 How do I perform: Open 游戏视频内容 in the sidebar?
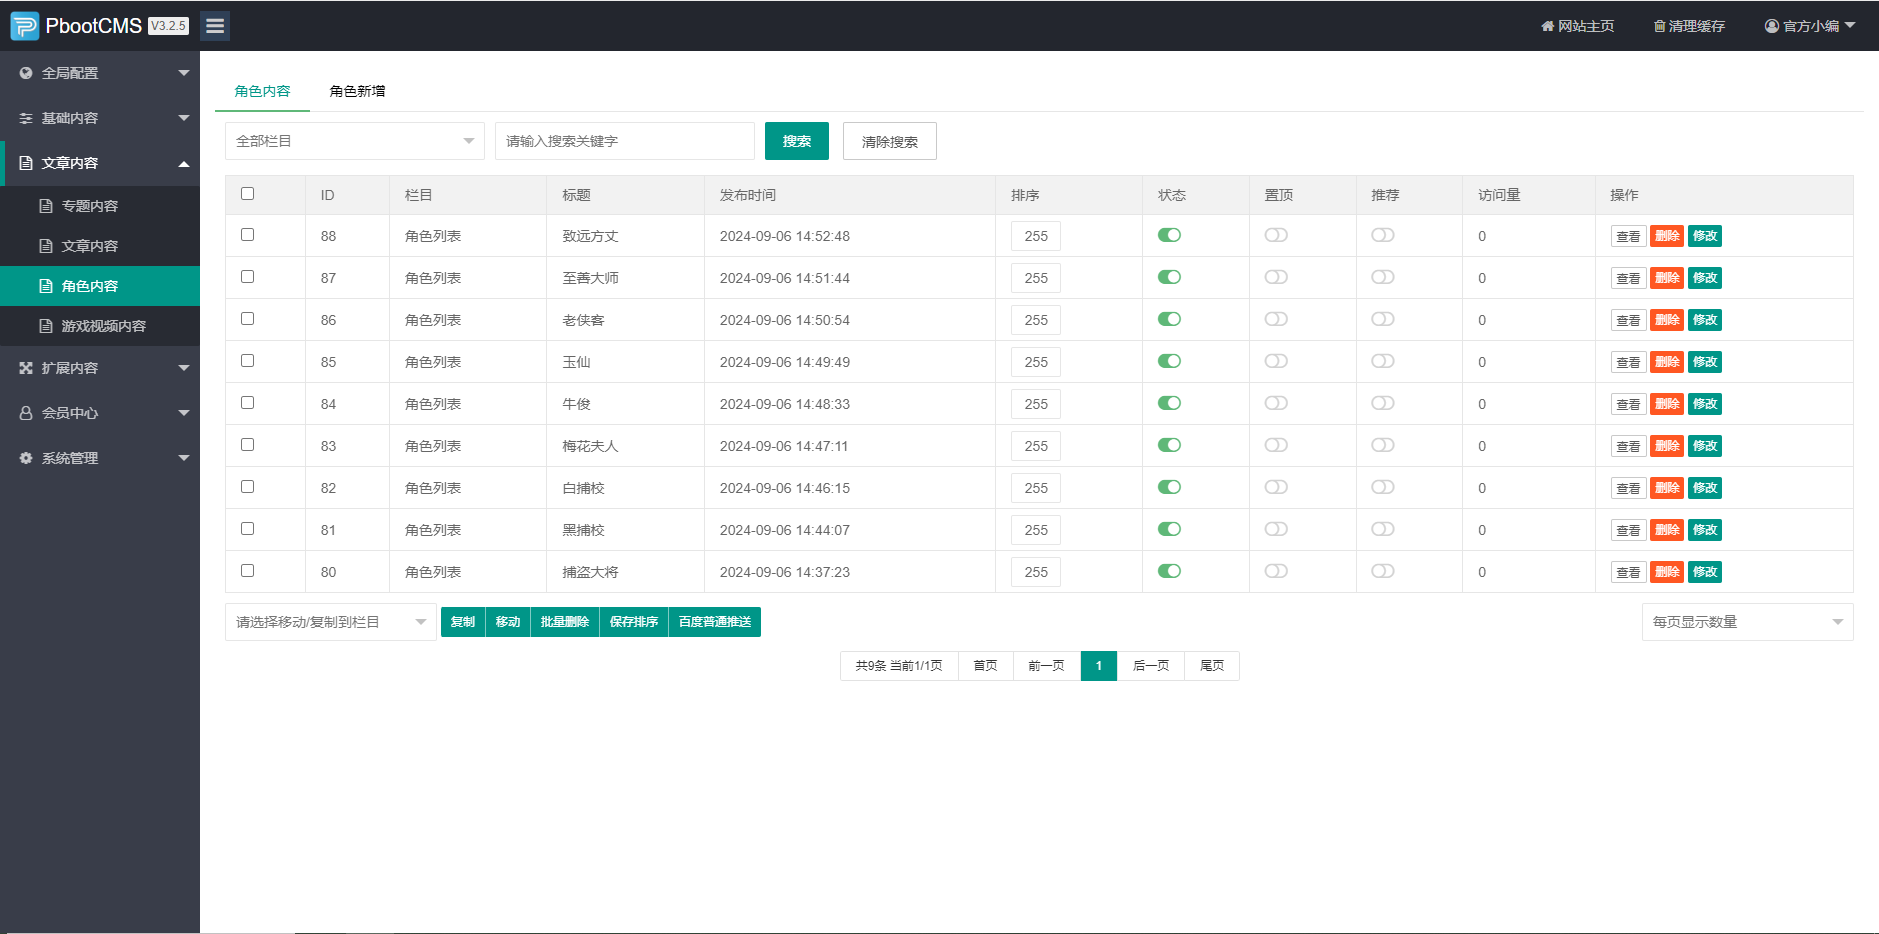[x=100, y=326]
